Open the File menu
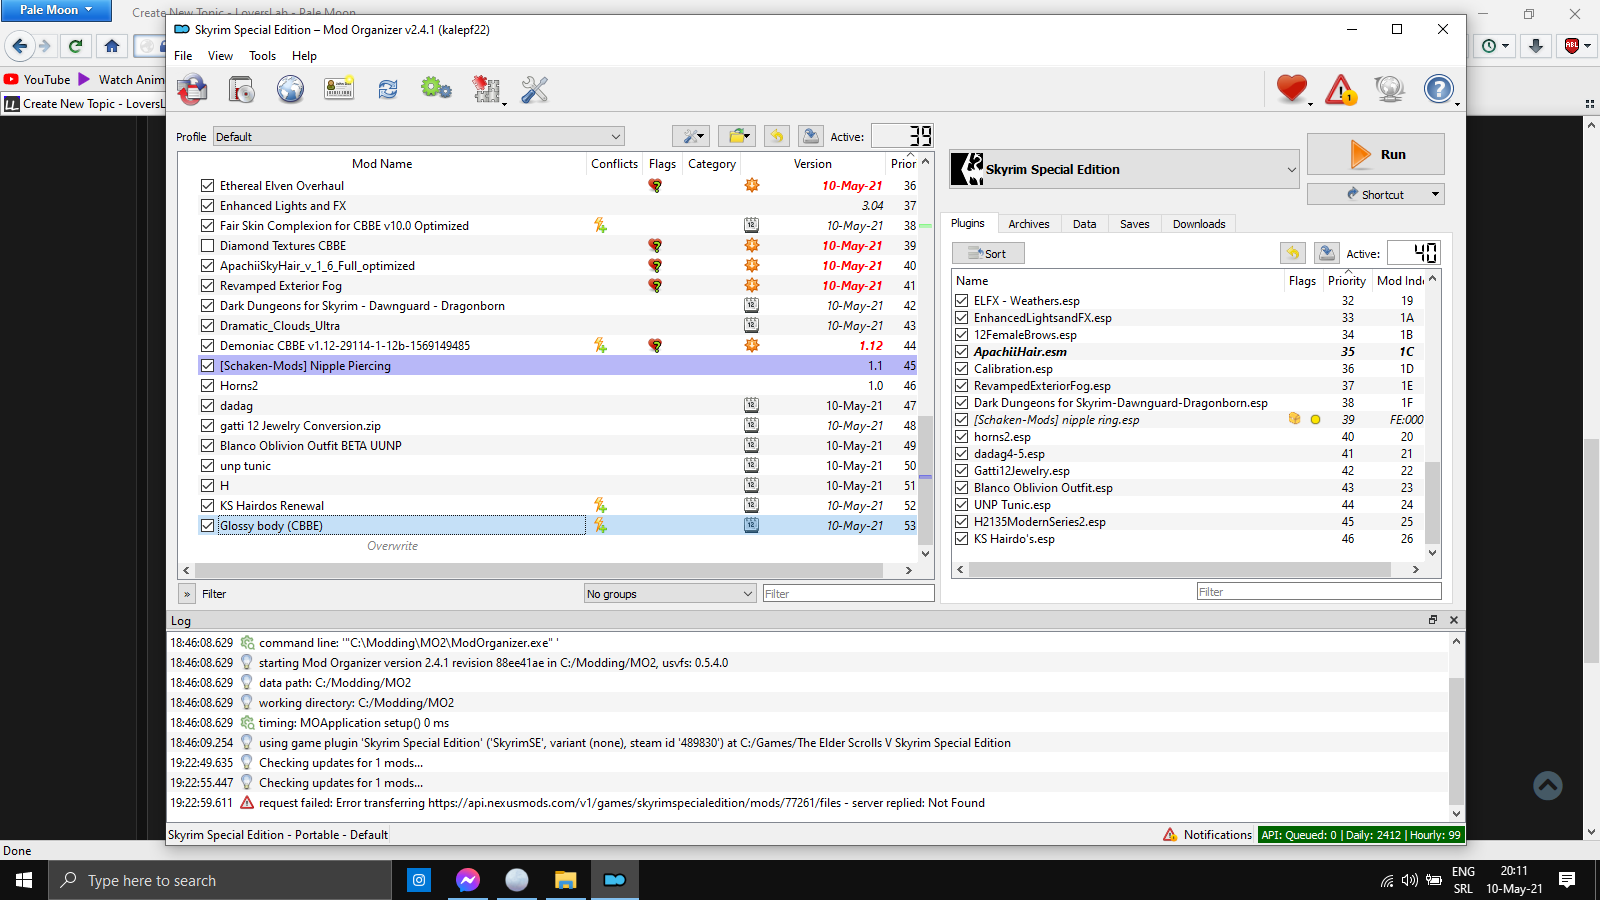Screen dimensions: 1600x900 (183, 56)
